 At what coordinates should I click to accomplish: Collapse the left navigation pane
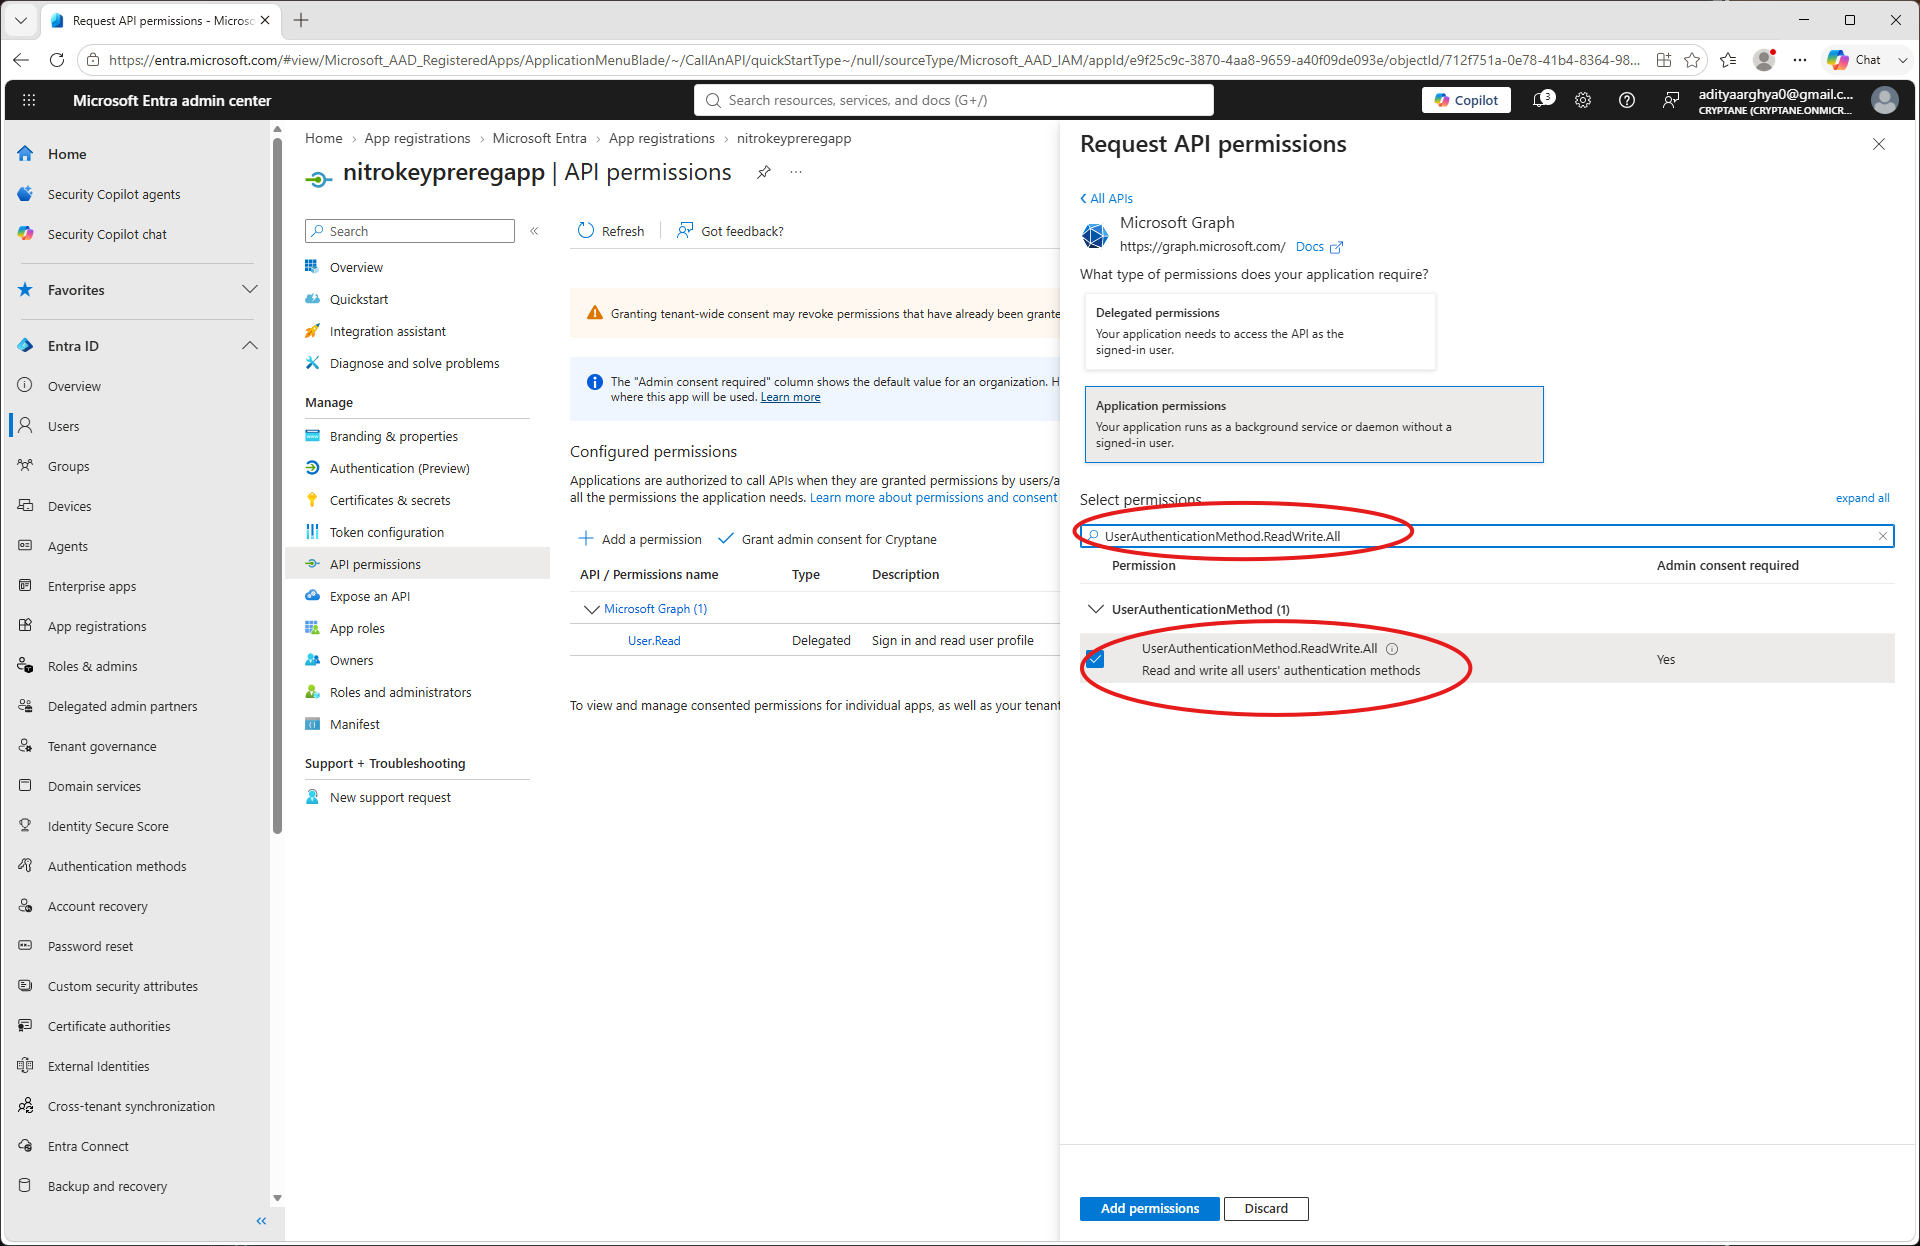pos(262,1221)
